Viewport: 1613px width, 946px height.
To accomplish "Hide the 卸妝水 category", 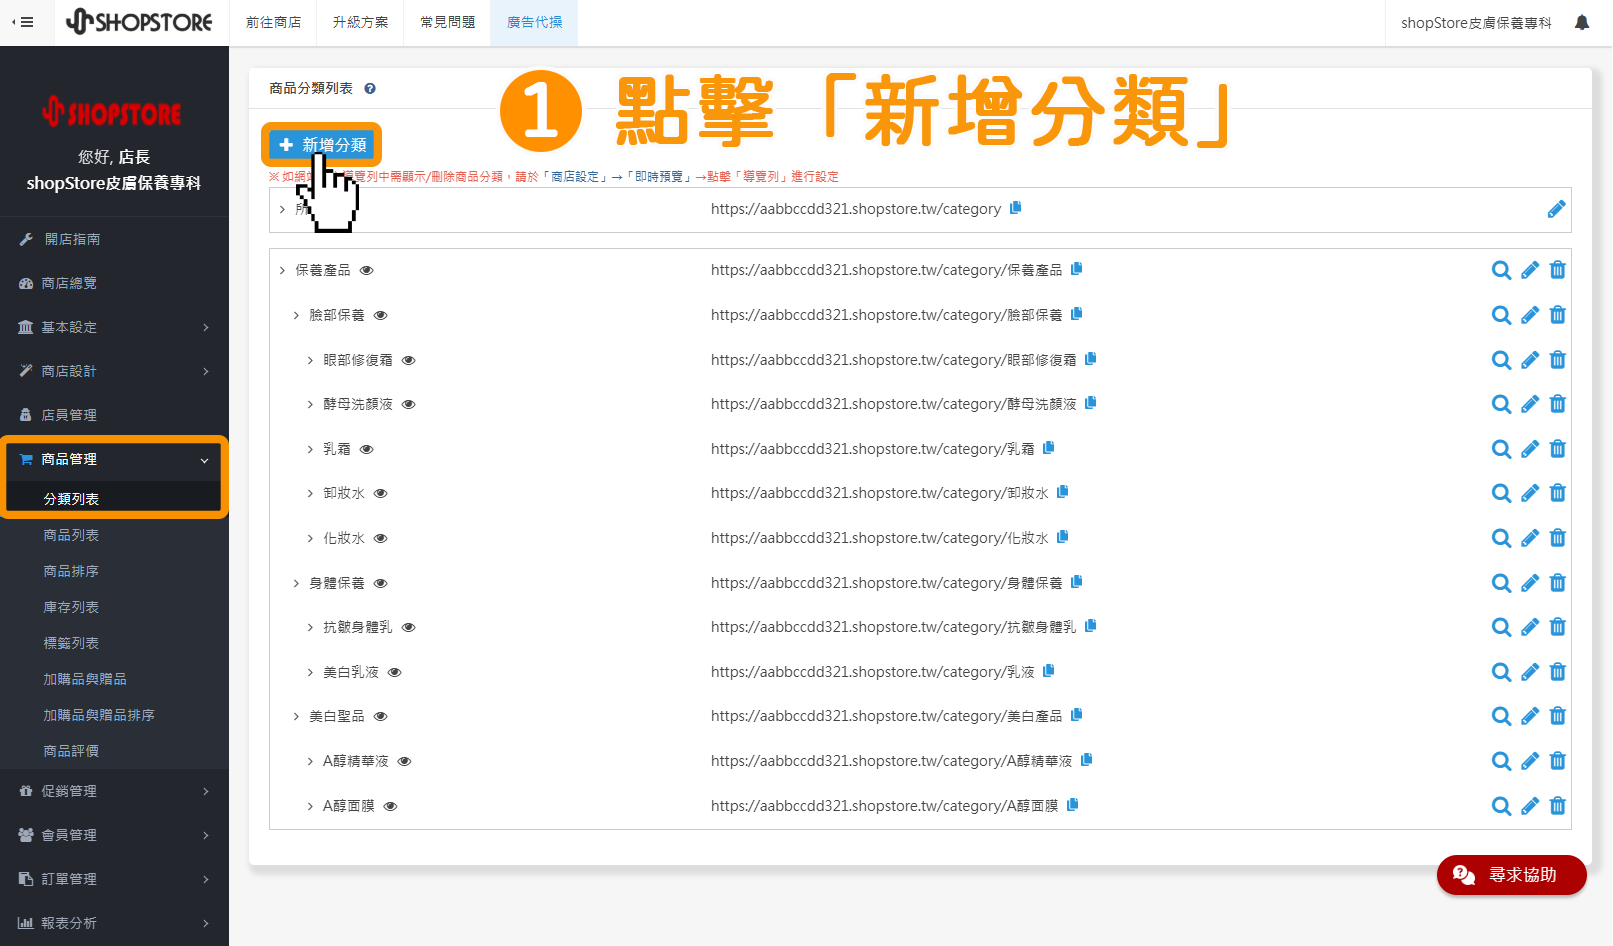I will pyautogui.click(x=380, y=493).
